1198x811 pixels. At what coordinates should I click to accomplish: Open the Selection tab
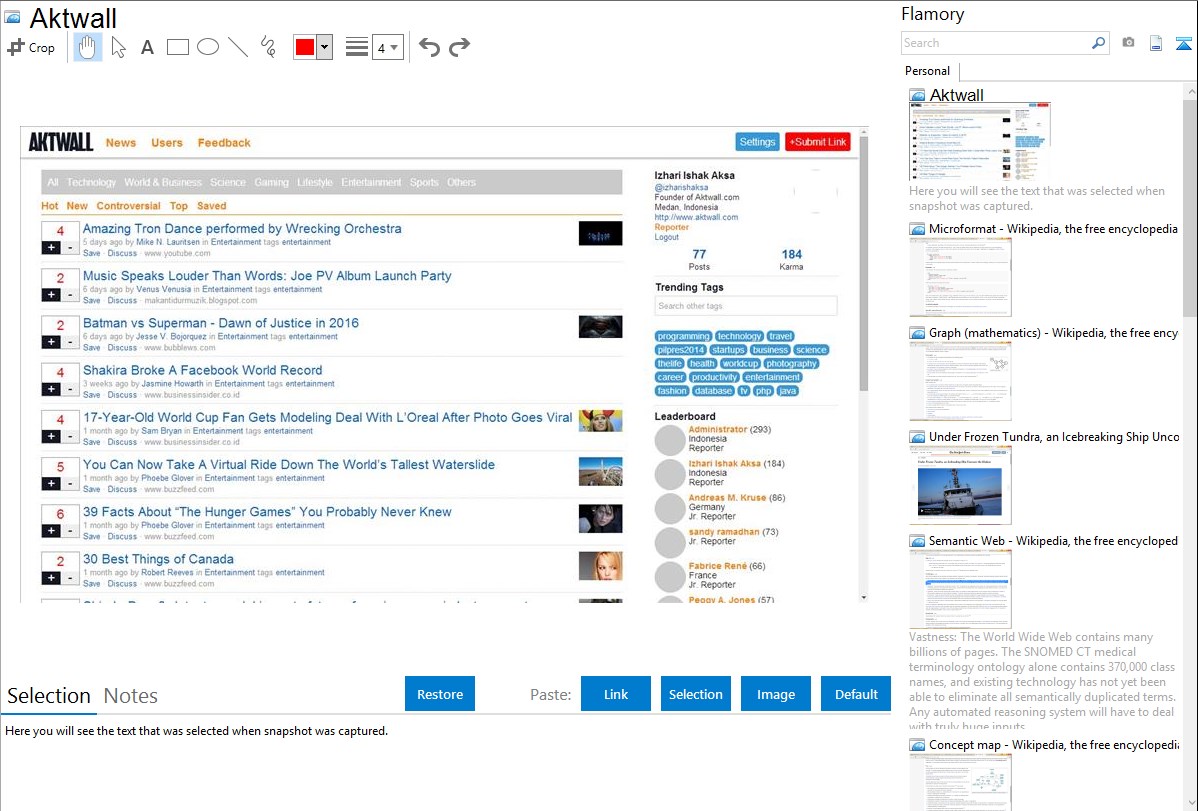pyautogui.click(x=49, y=696)
